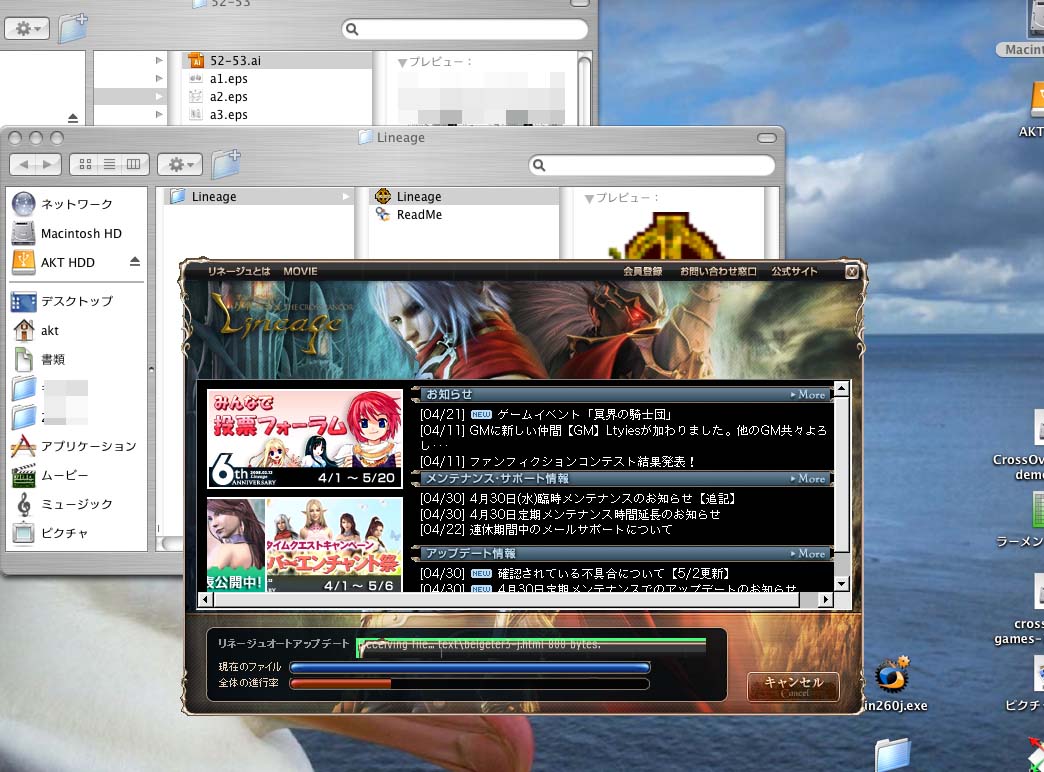This screenshot has height=772, width=1044.
Task: Select the CrossOver demo icon on the desktop
Action: [1019, 446]
